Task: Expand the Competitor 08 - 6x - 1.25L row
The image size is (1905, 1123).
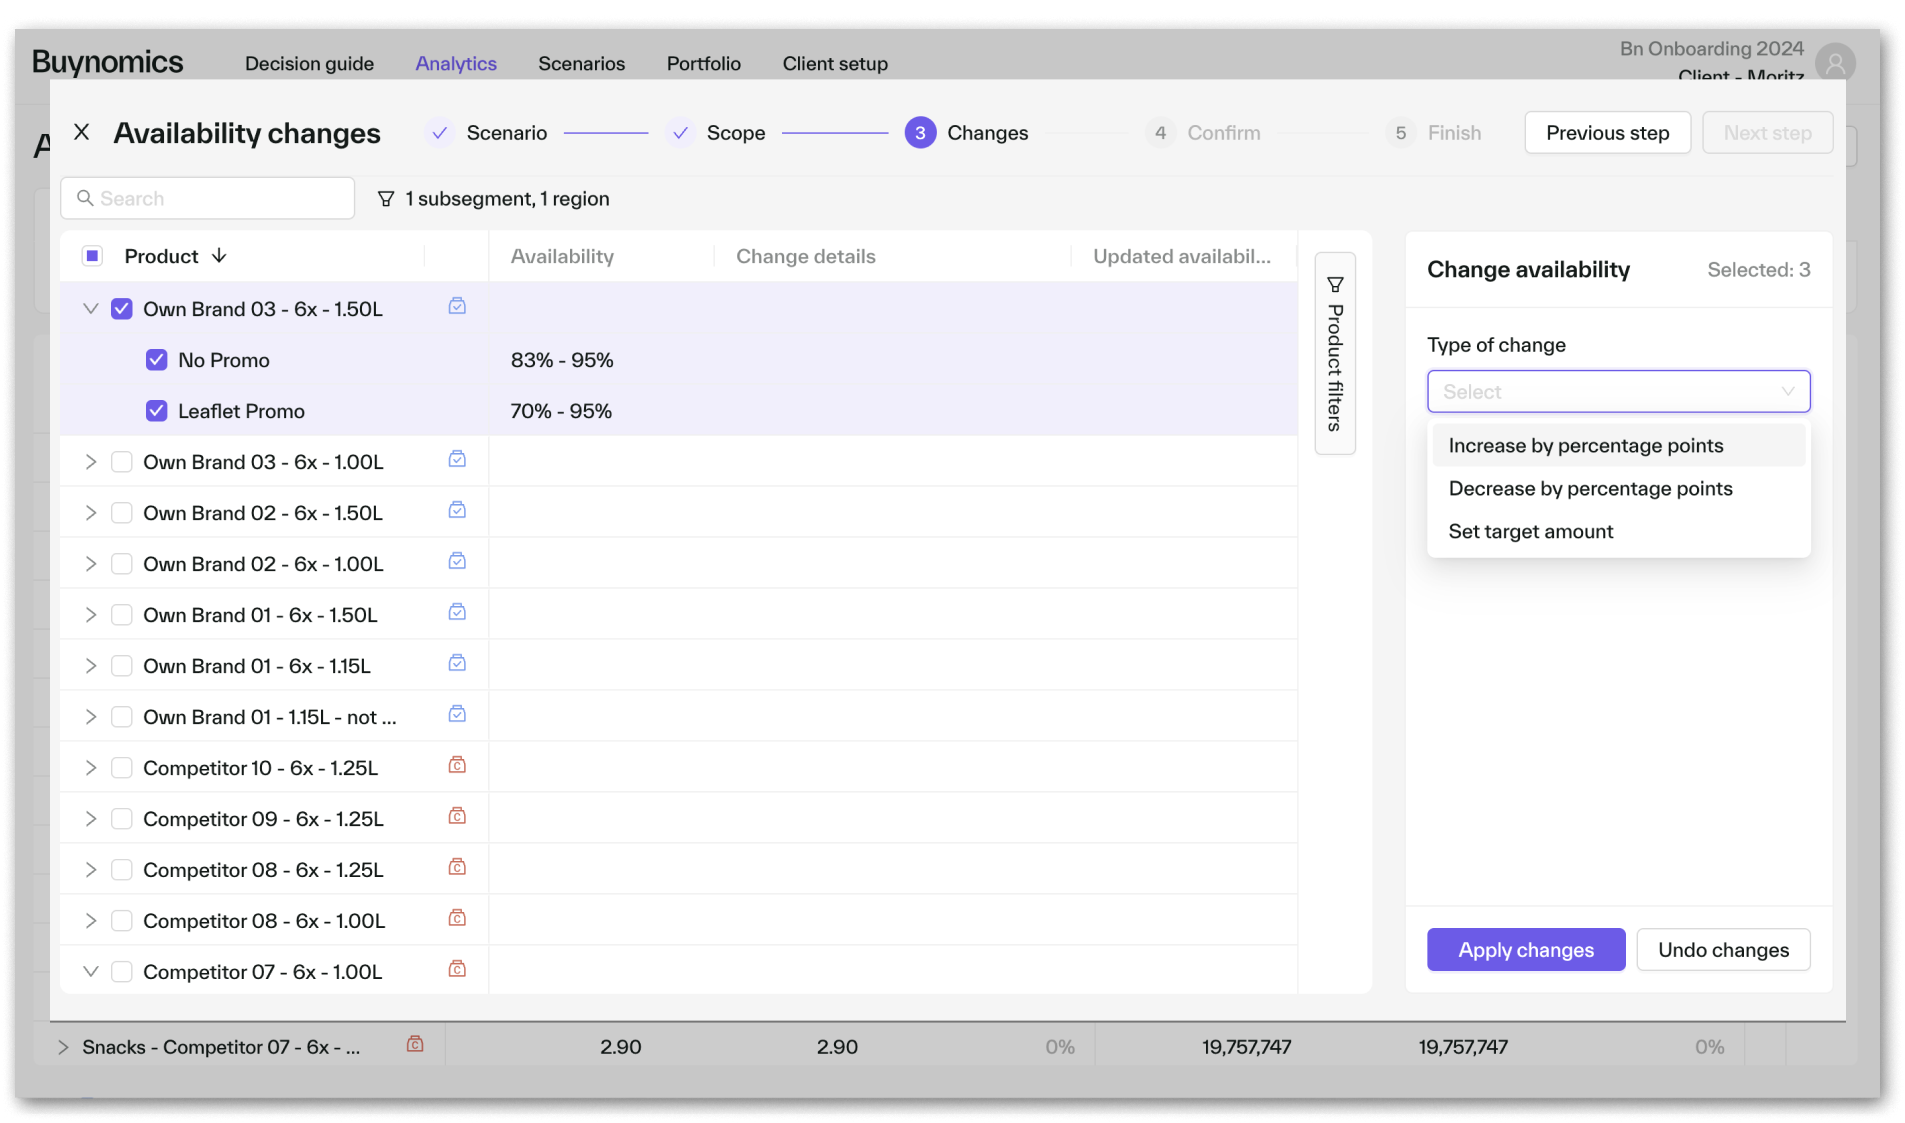Action: (90, 870)
